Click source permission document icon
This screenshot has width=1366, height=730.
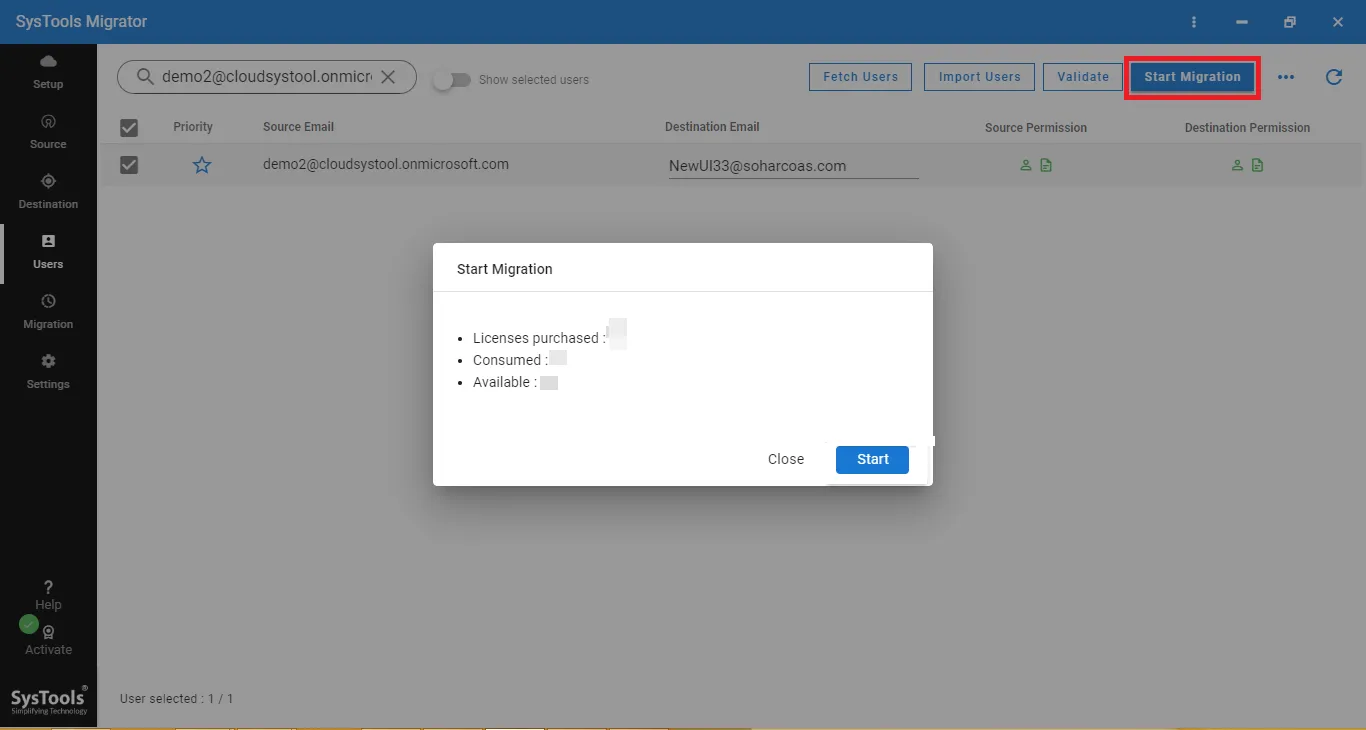[x=1046, y=166]
